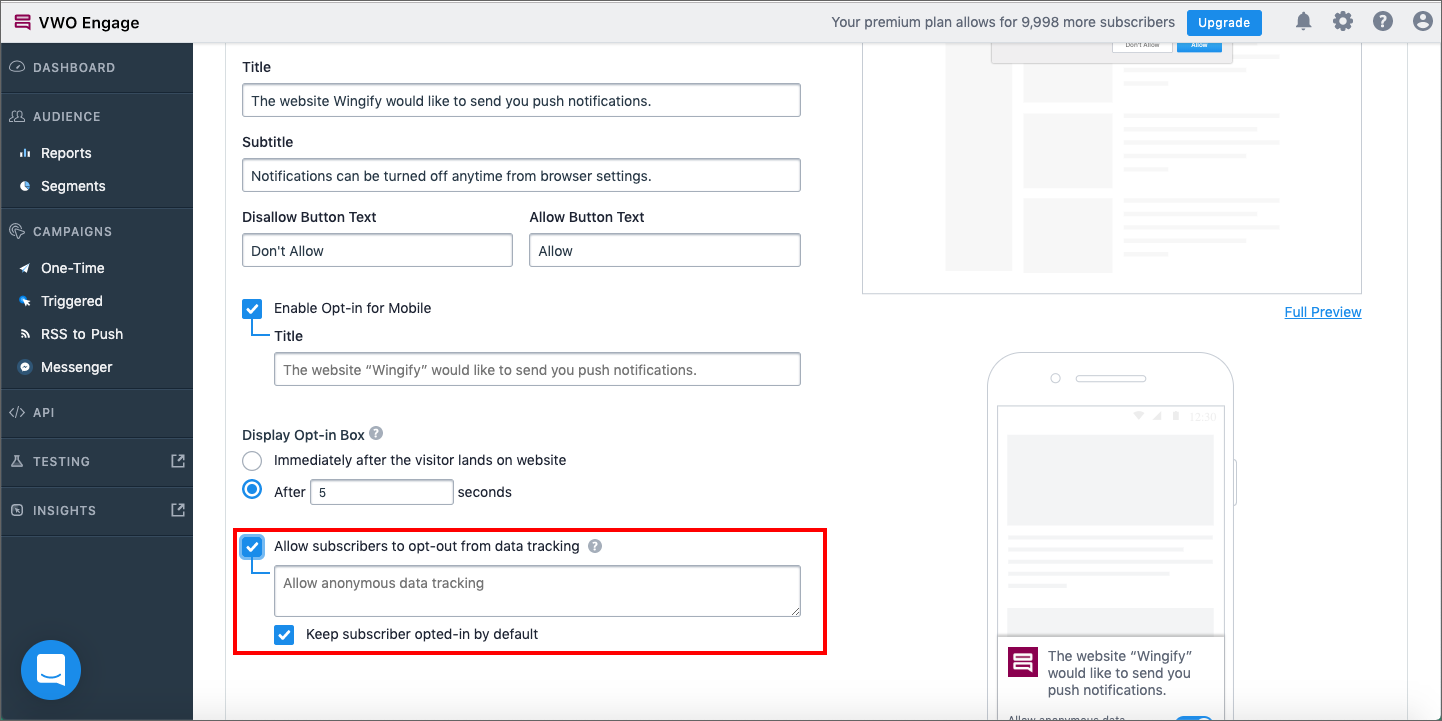Click the API code brackets icon
The width and height of the screenshot is (1442, 721).
[x=17, y=412]
